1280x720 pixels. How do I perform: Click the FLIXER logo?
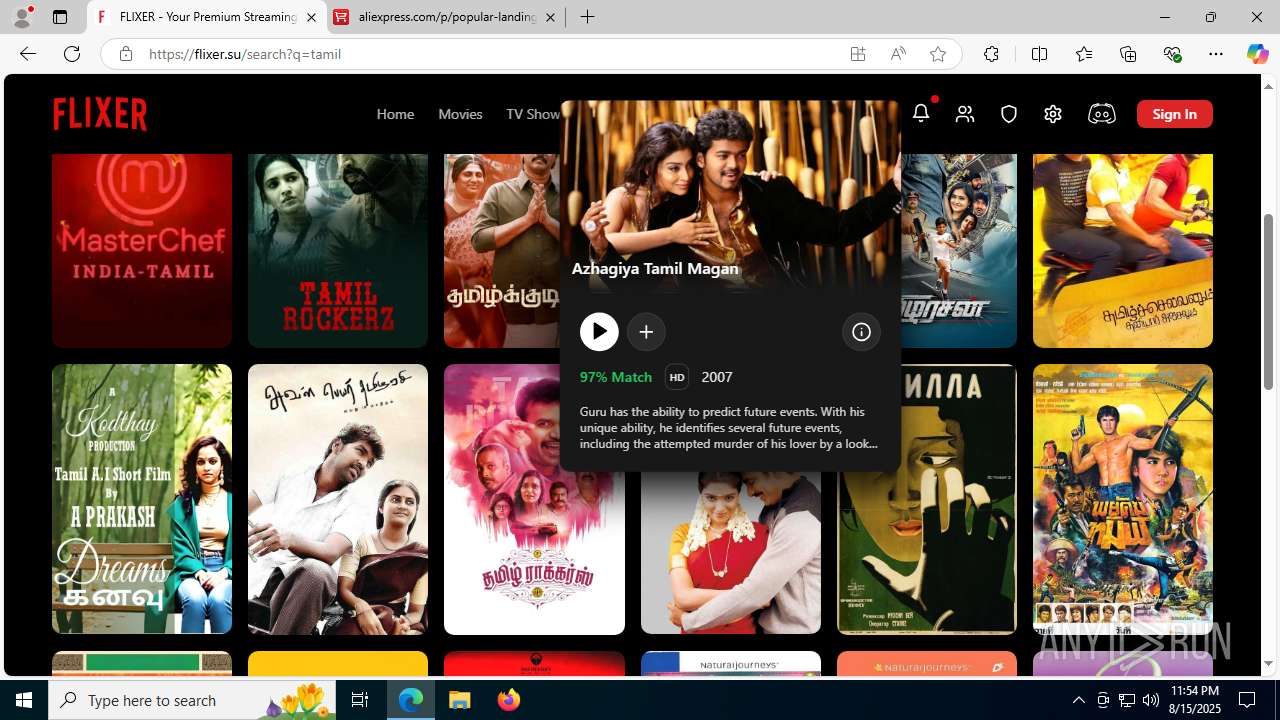100,114
